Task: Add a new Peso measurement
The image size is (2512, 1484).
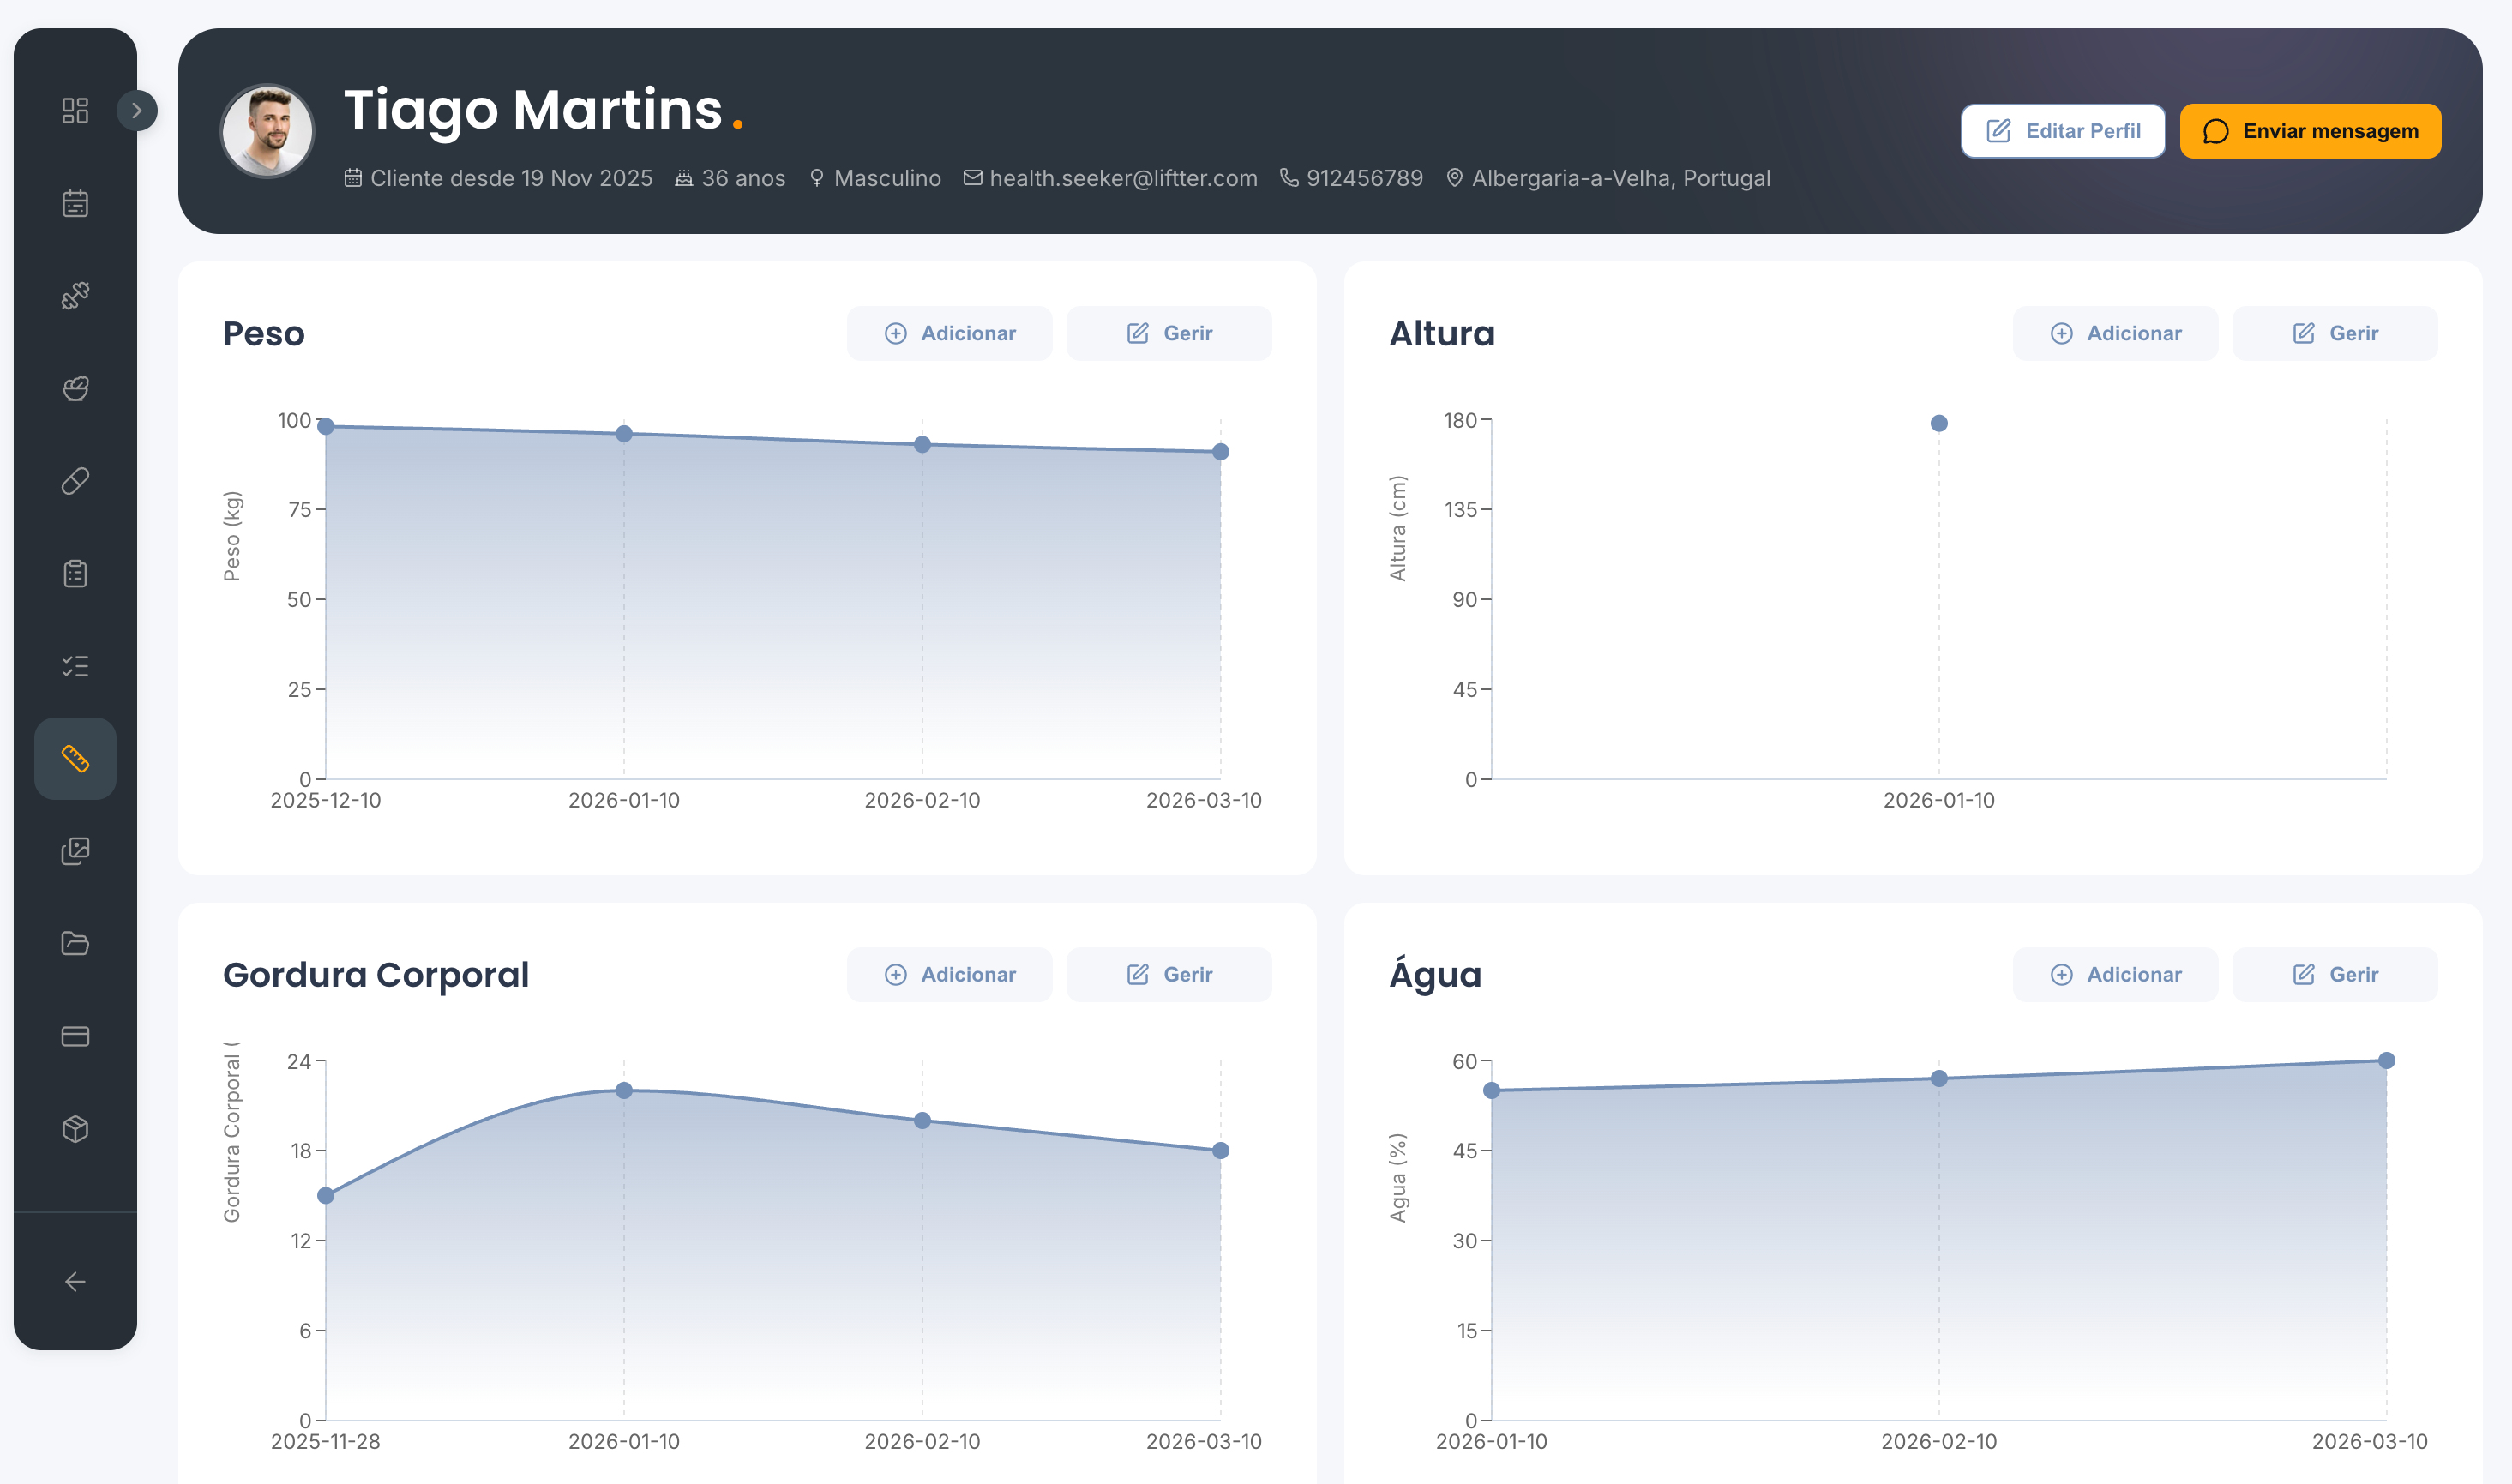Action: pos(949,333)
